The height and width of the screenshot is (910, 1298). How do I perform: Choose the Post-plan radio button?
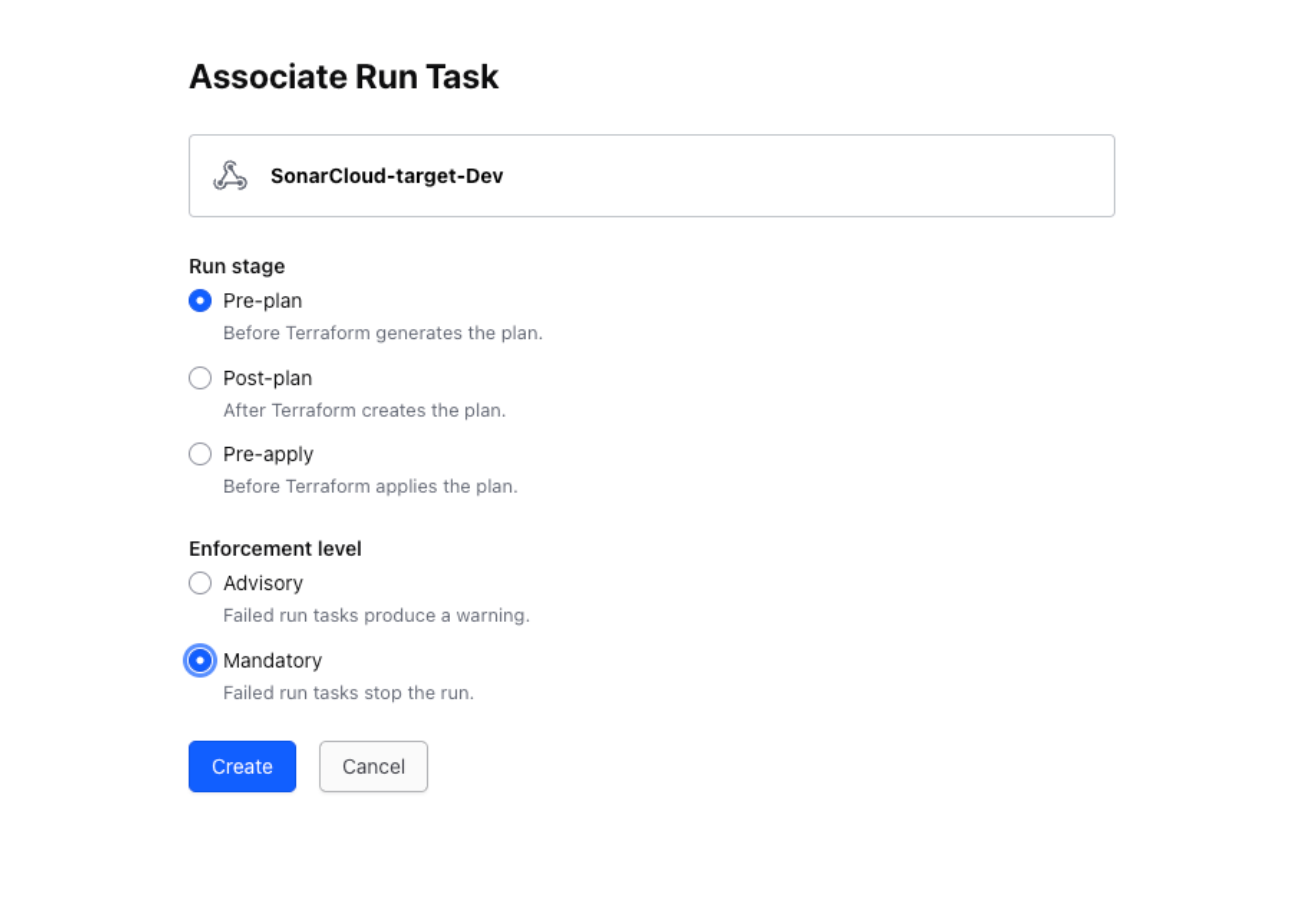point(200,378)
